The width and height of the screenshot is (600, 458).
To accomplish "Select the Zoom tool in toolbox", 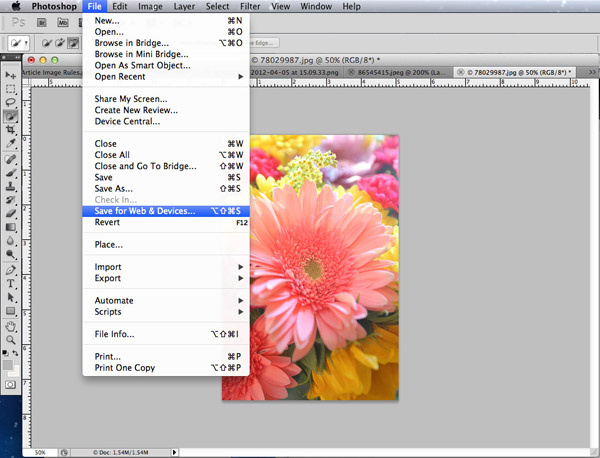I will (x=10, y=339).
